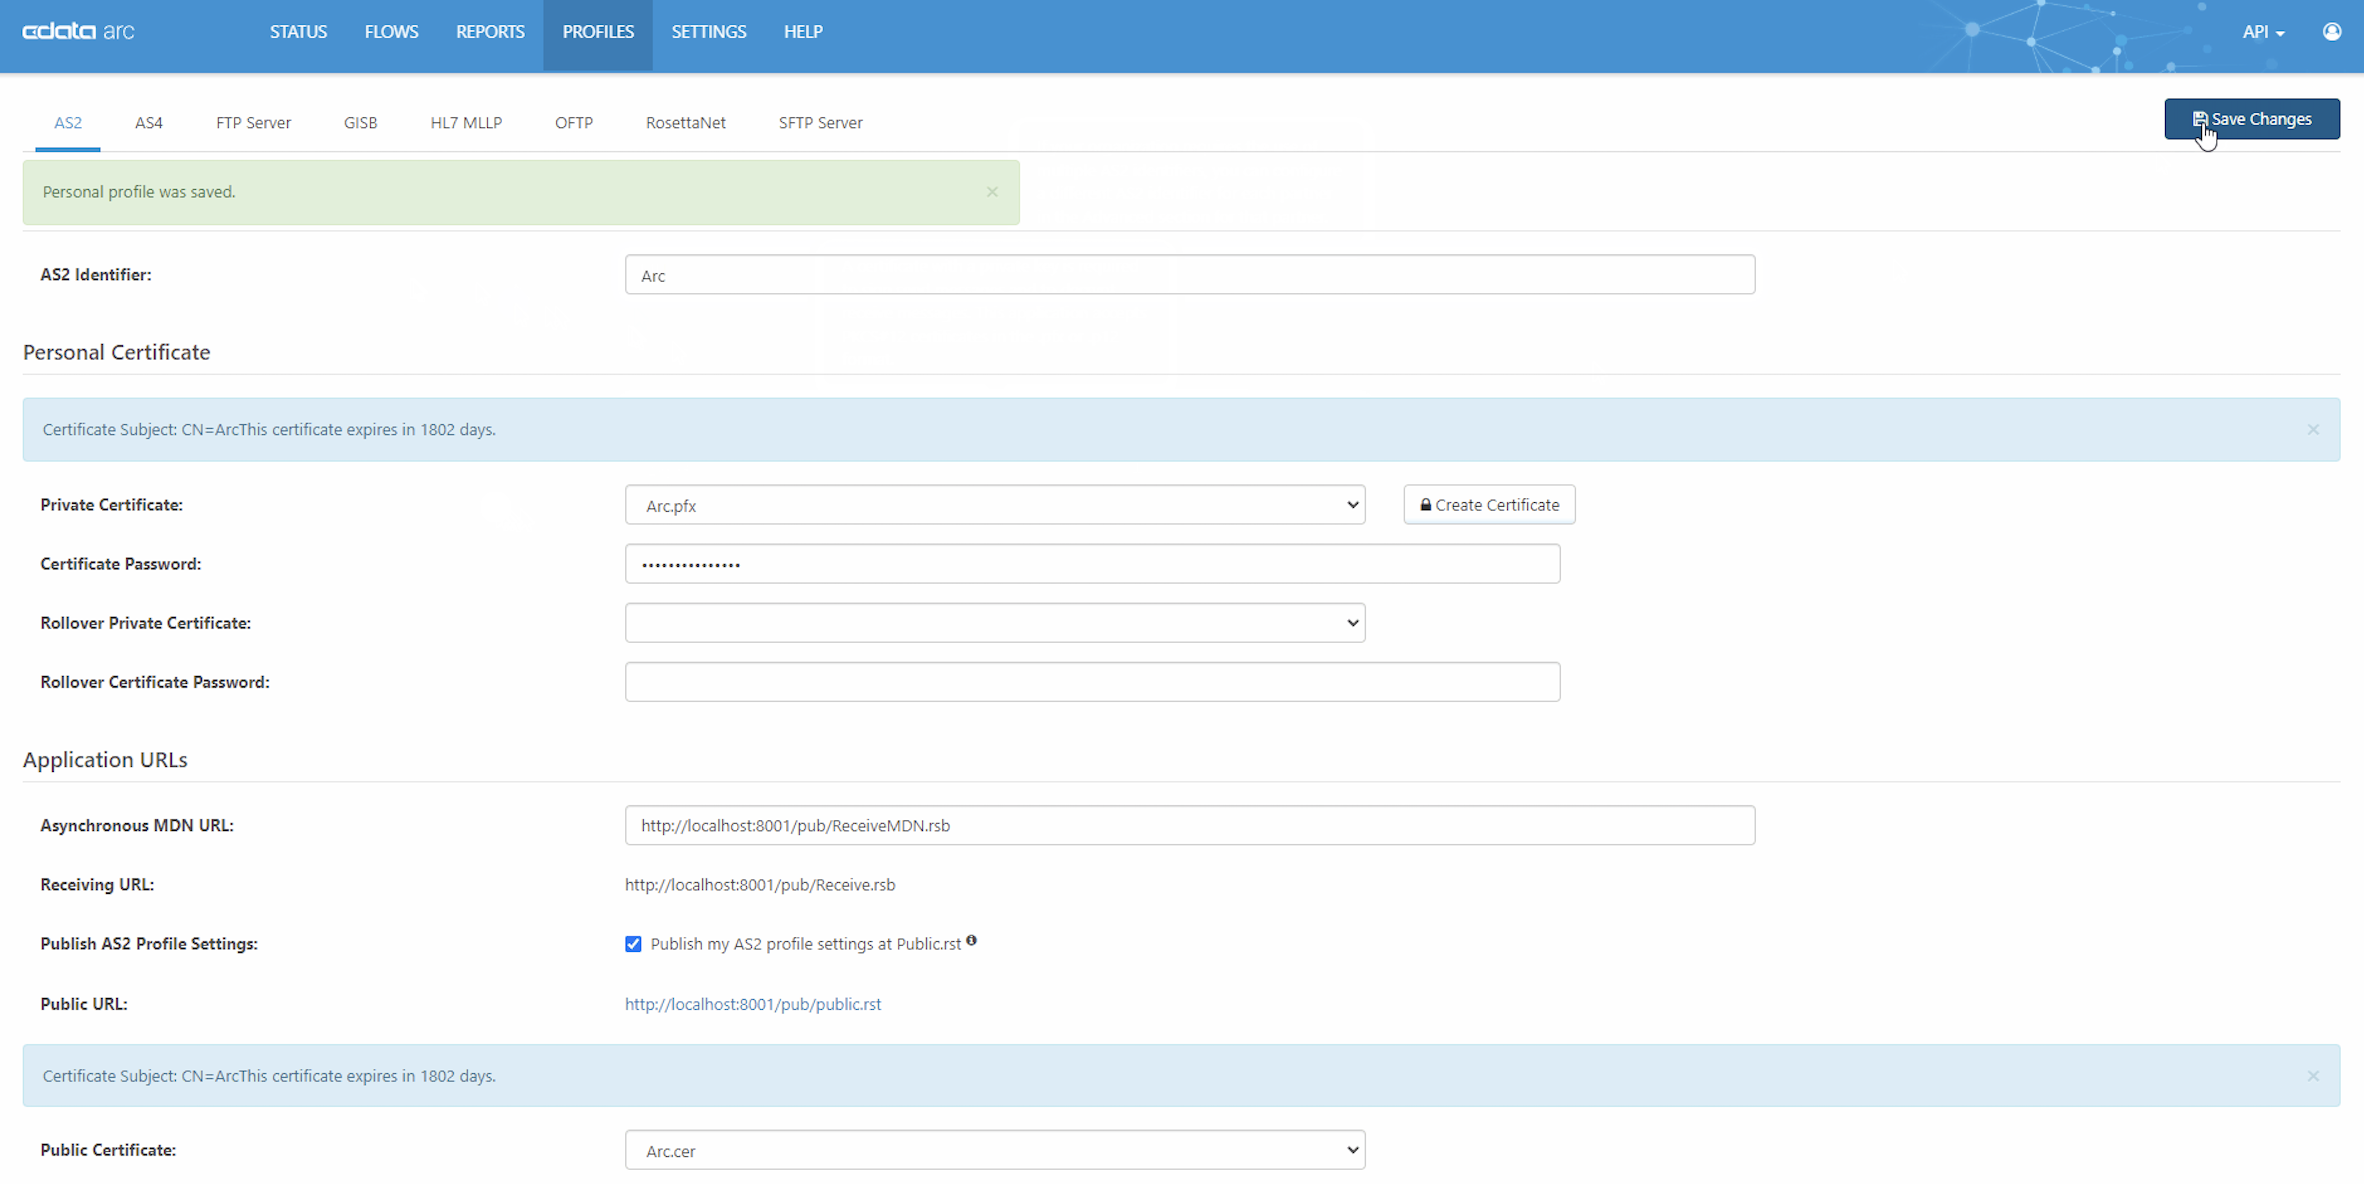Close the upper Certificate Subject banner

pos(2313,429)
